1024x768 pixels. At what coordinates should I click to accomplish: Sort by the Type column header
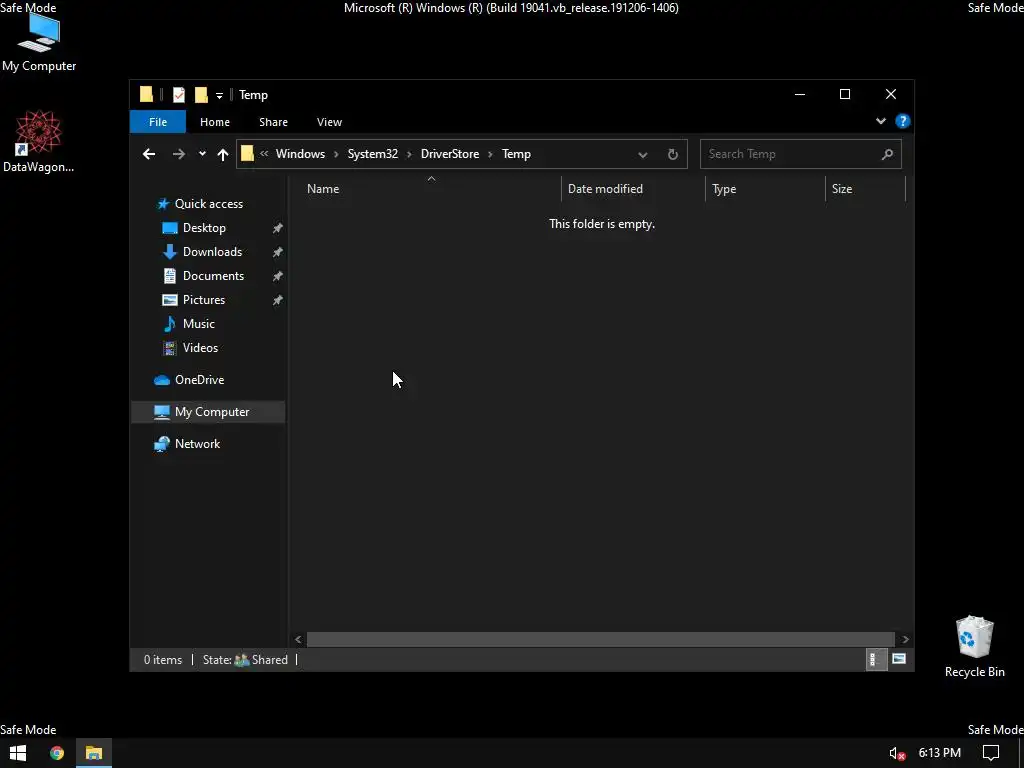coord(765,189)
